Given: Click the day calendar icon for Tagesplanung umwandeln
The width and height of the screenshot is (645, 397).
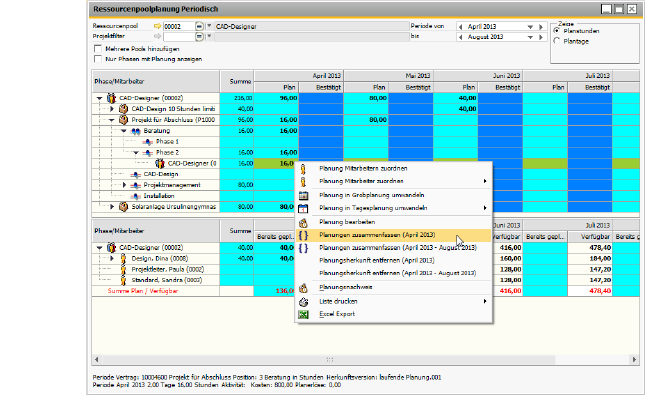Looking at the screenshot, I should [x=303, y=208].
